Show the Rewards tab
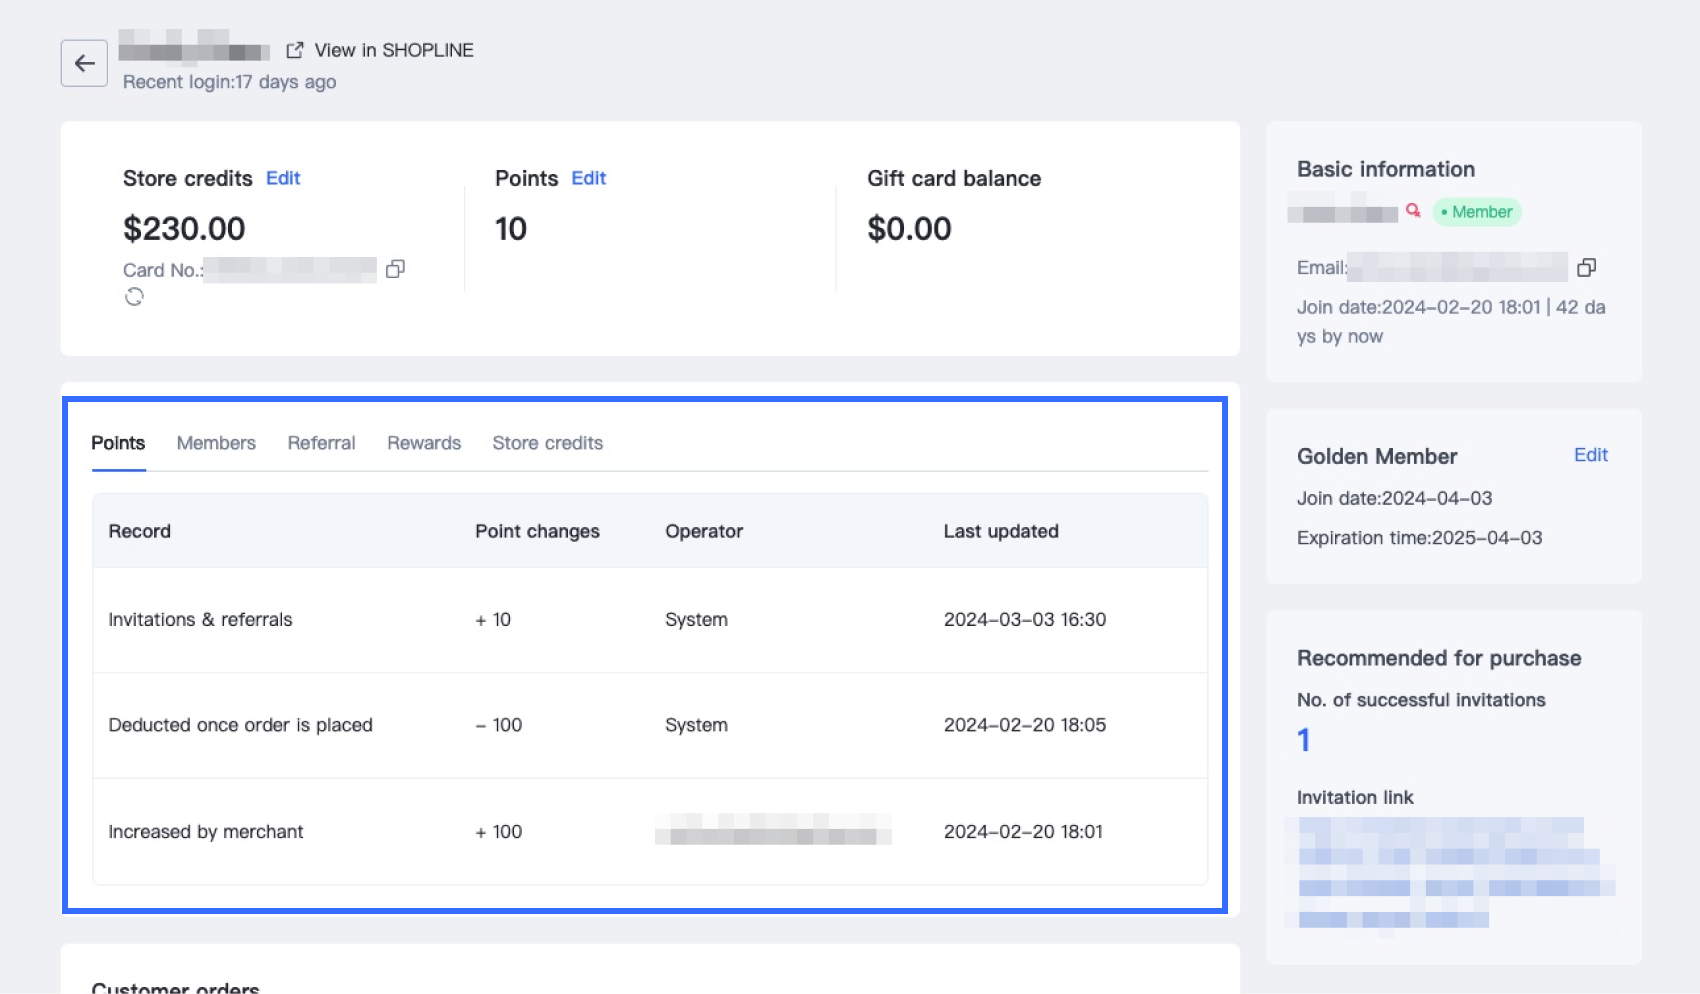Viewport: 1700px width, 994px height. pyautogui.click(x=424, y=443)
